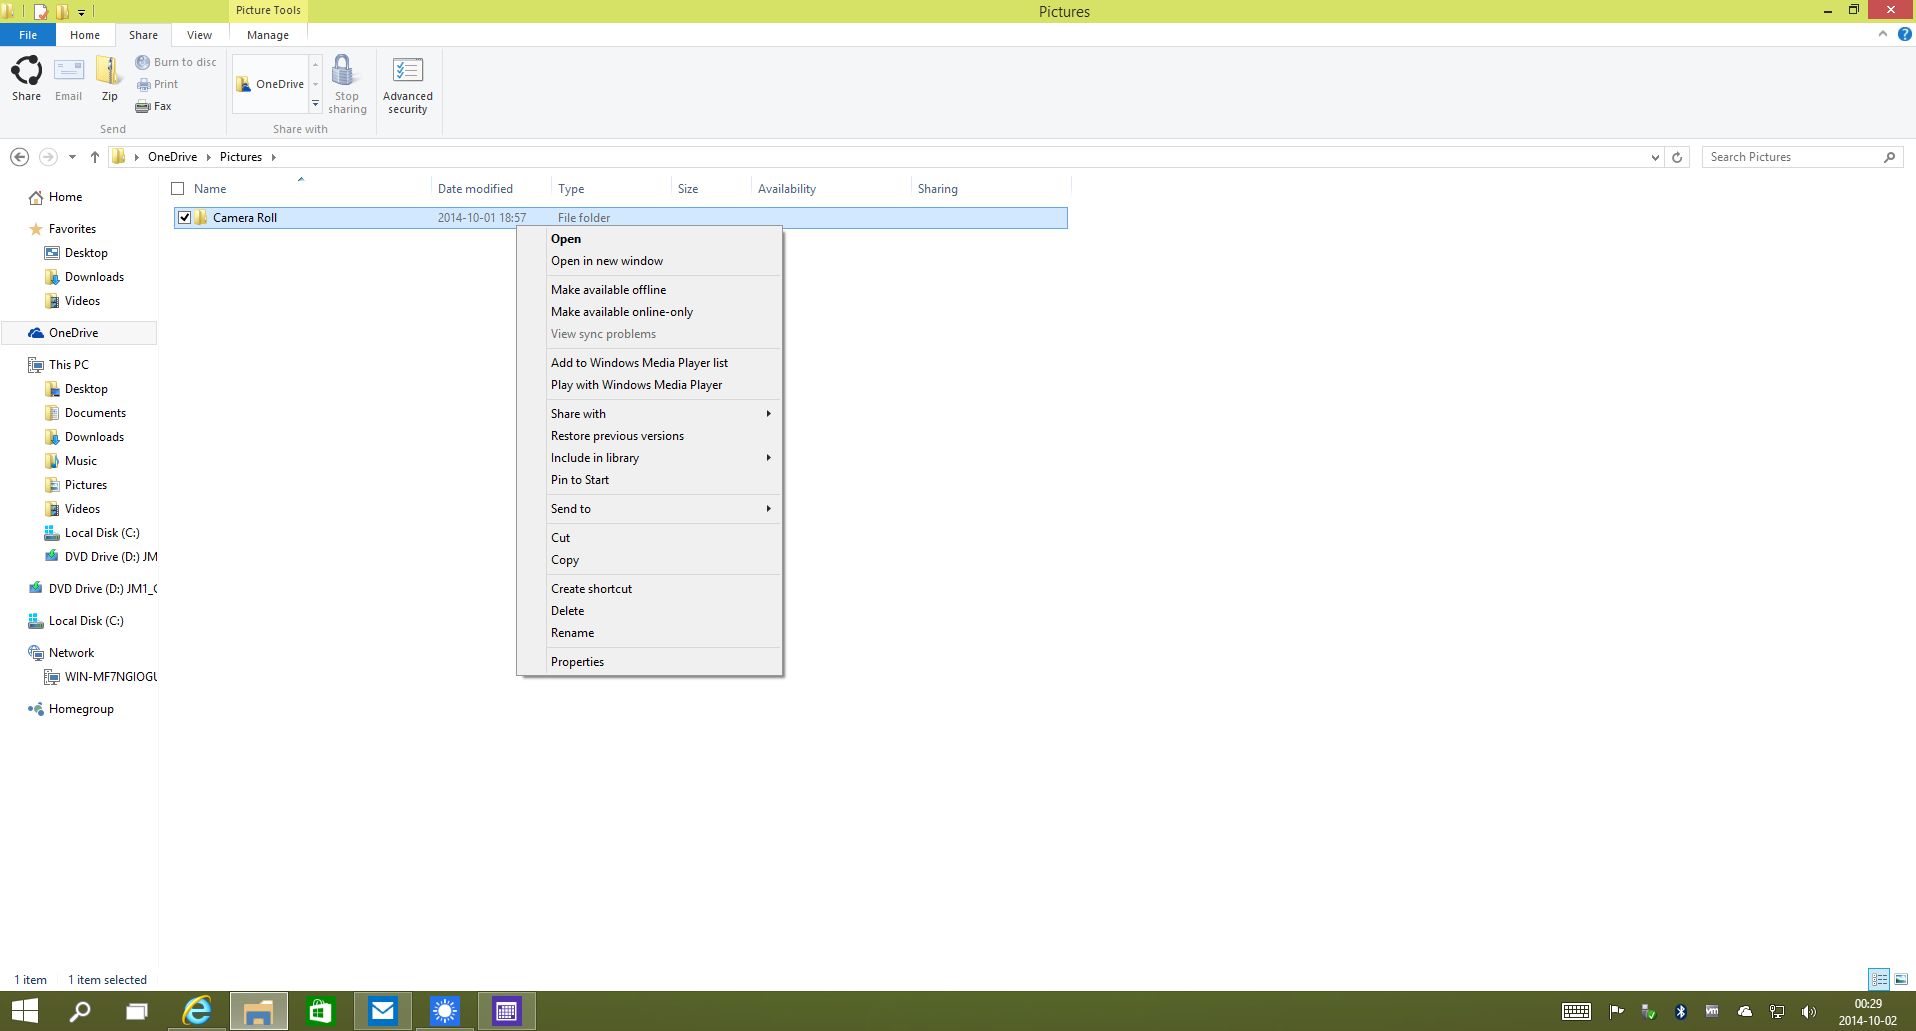Choose Pin to Start
1916x1031 pixels.
[x=649, y=479]
